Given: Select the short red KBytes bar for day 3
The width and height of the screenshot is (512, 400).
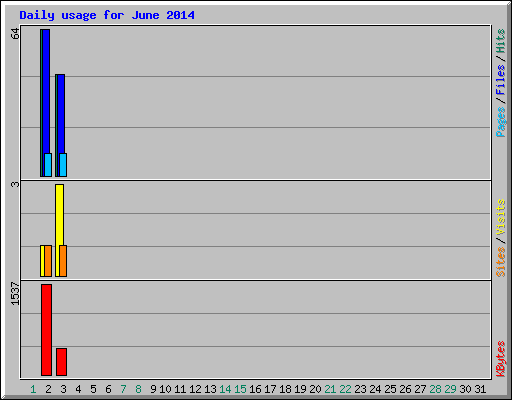Looking at the screenshot, I should pos(61,362).
